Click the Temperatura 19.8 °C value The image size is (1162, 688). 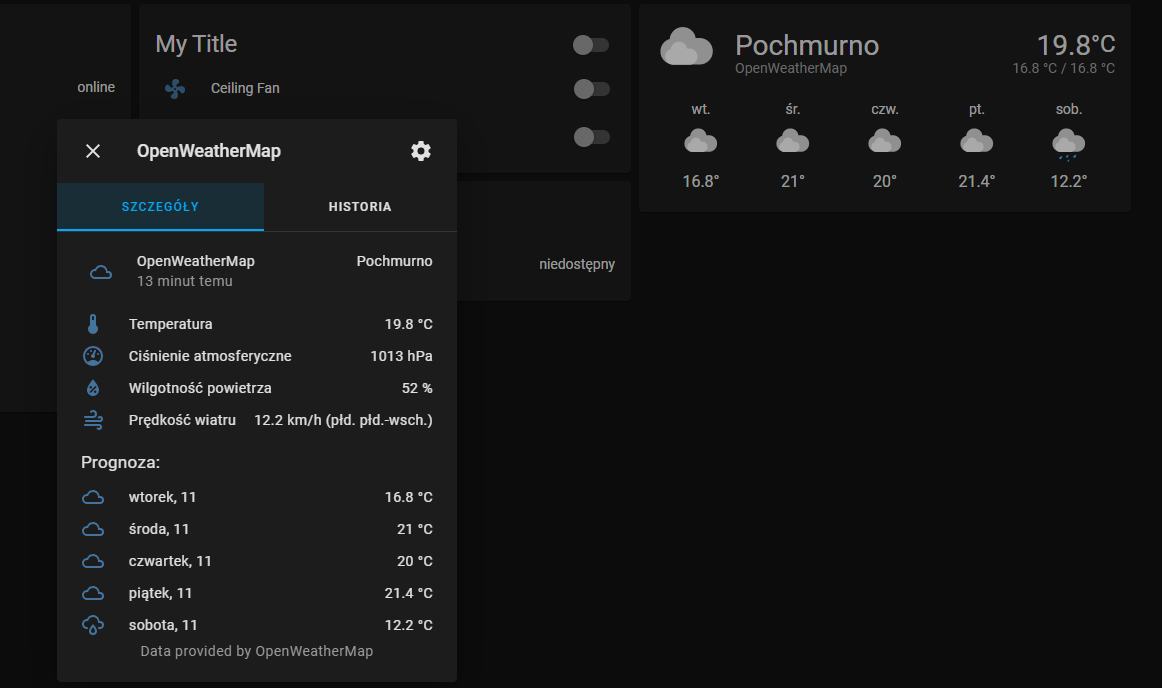pos(408,324)
